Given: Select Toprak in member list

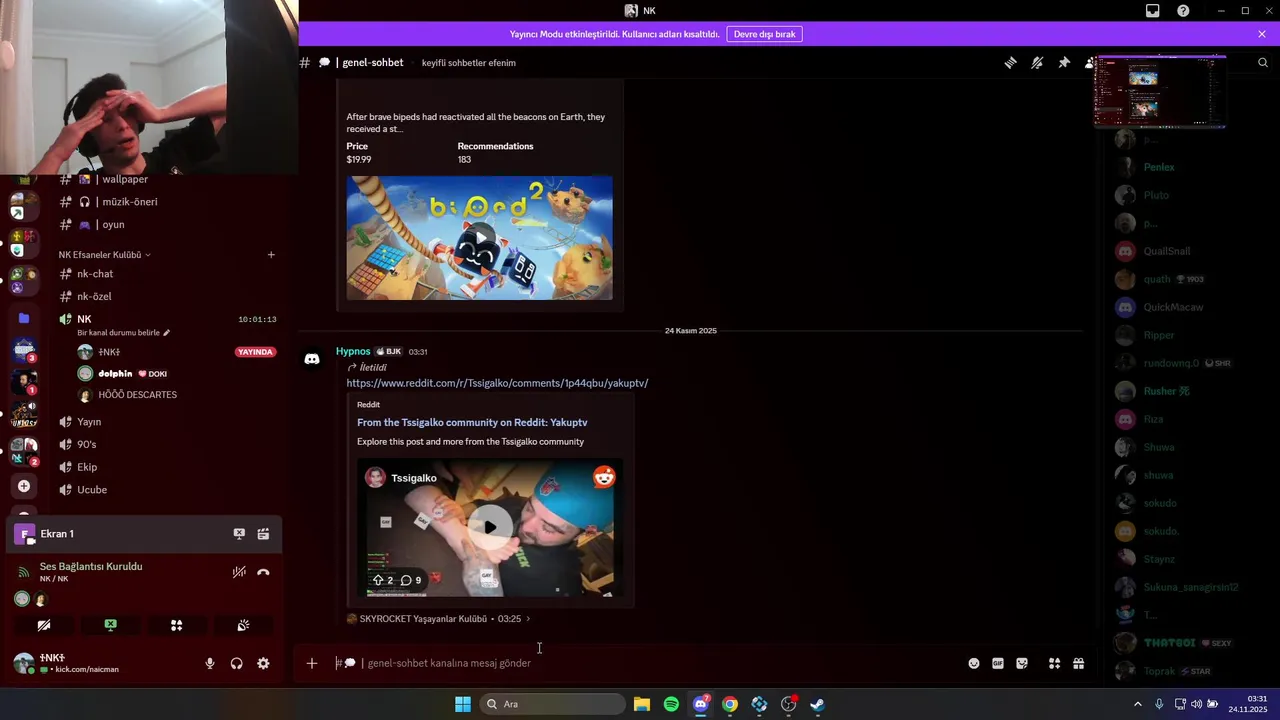Looking at the screenshot, I should click(x=1160, y=671).
